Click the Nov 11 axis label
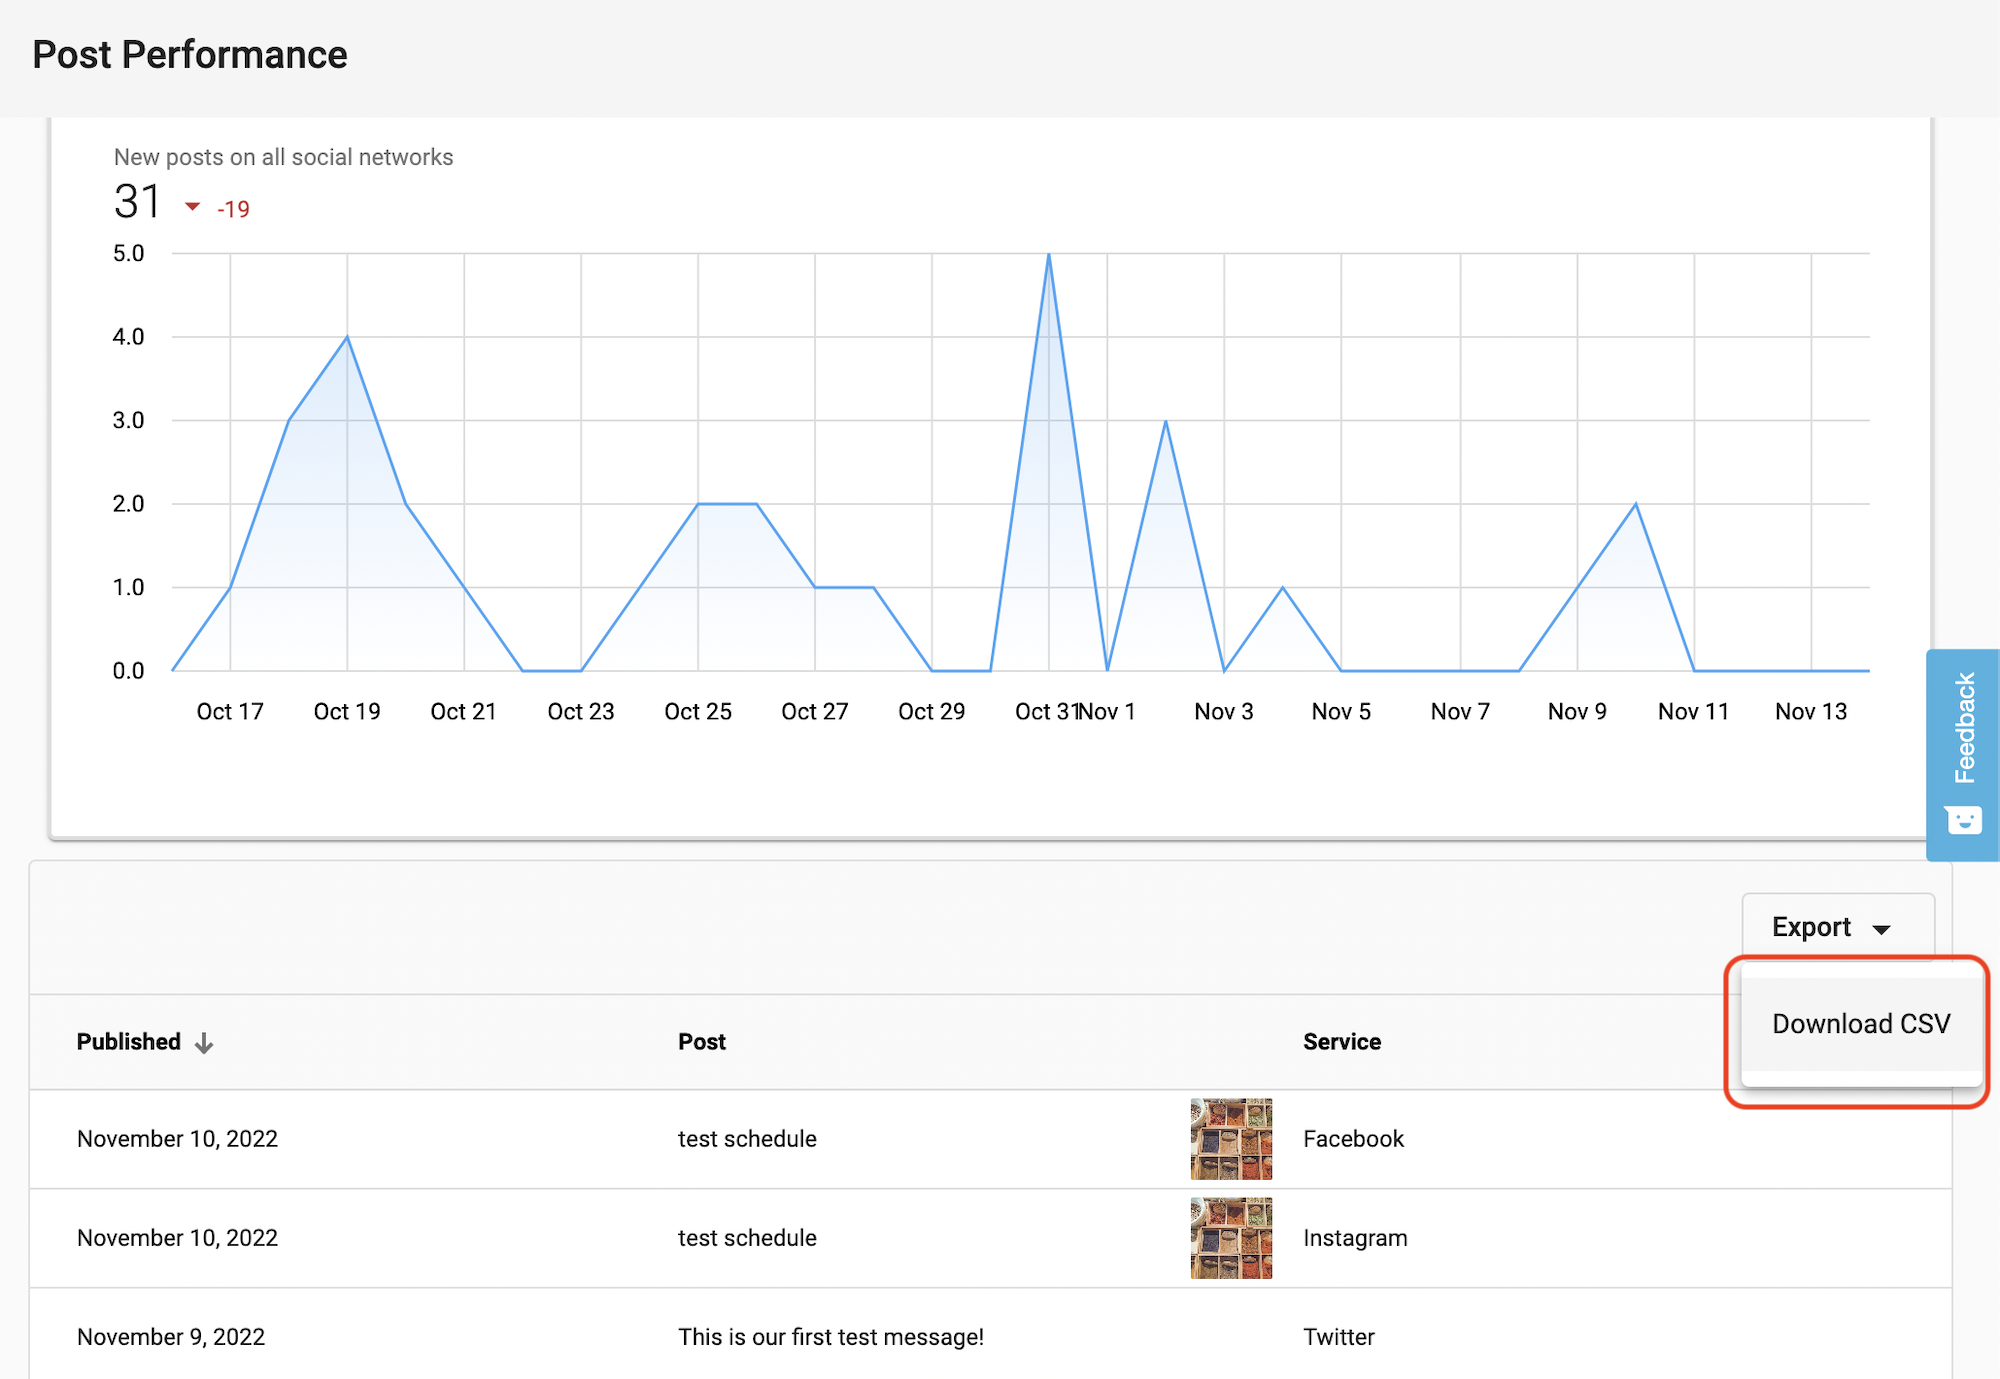 click(x=1693, y=711)
